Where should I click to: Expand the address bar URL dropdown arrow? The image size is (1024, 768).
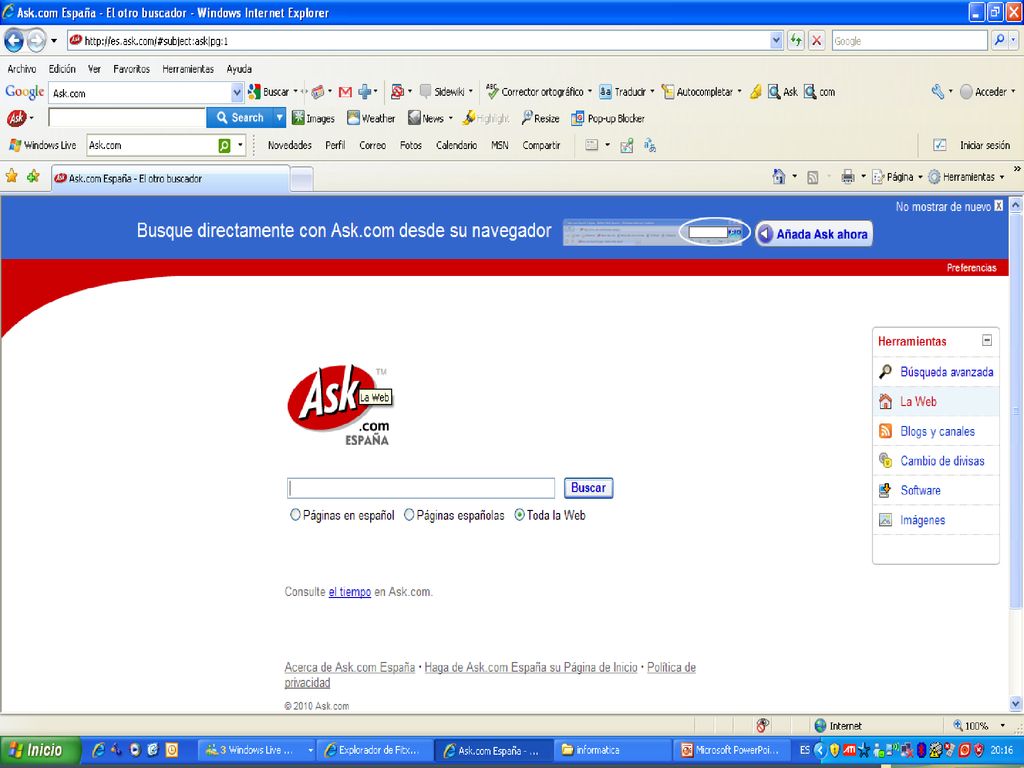(776, 40)
